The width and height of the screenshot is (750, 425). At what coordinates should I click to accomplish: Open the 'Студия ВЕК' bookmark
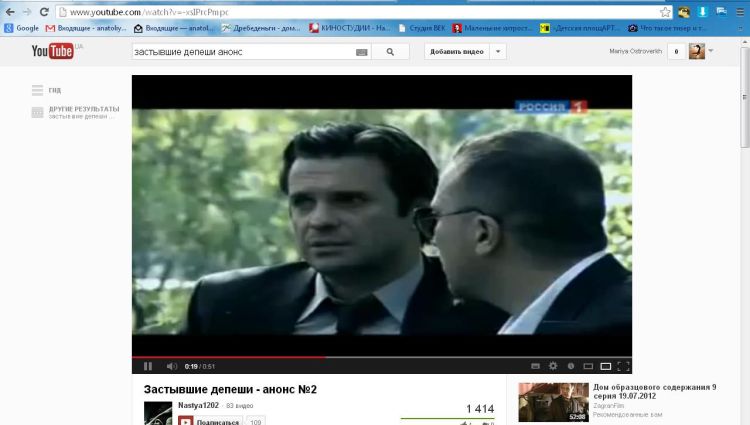[x=422, y=28]
